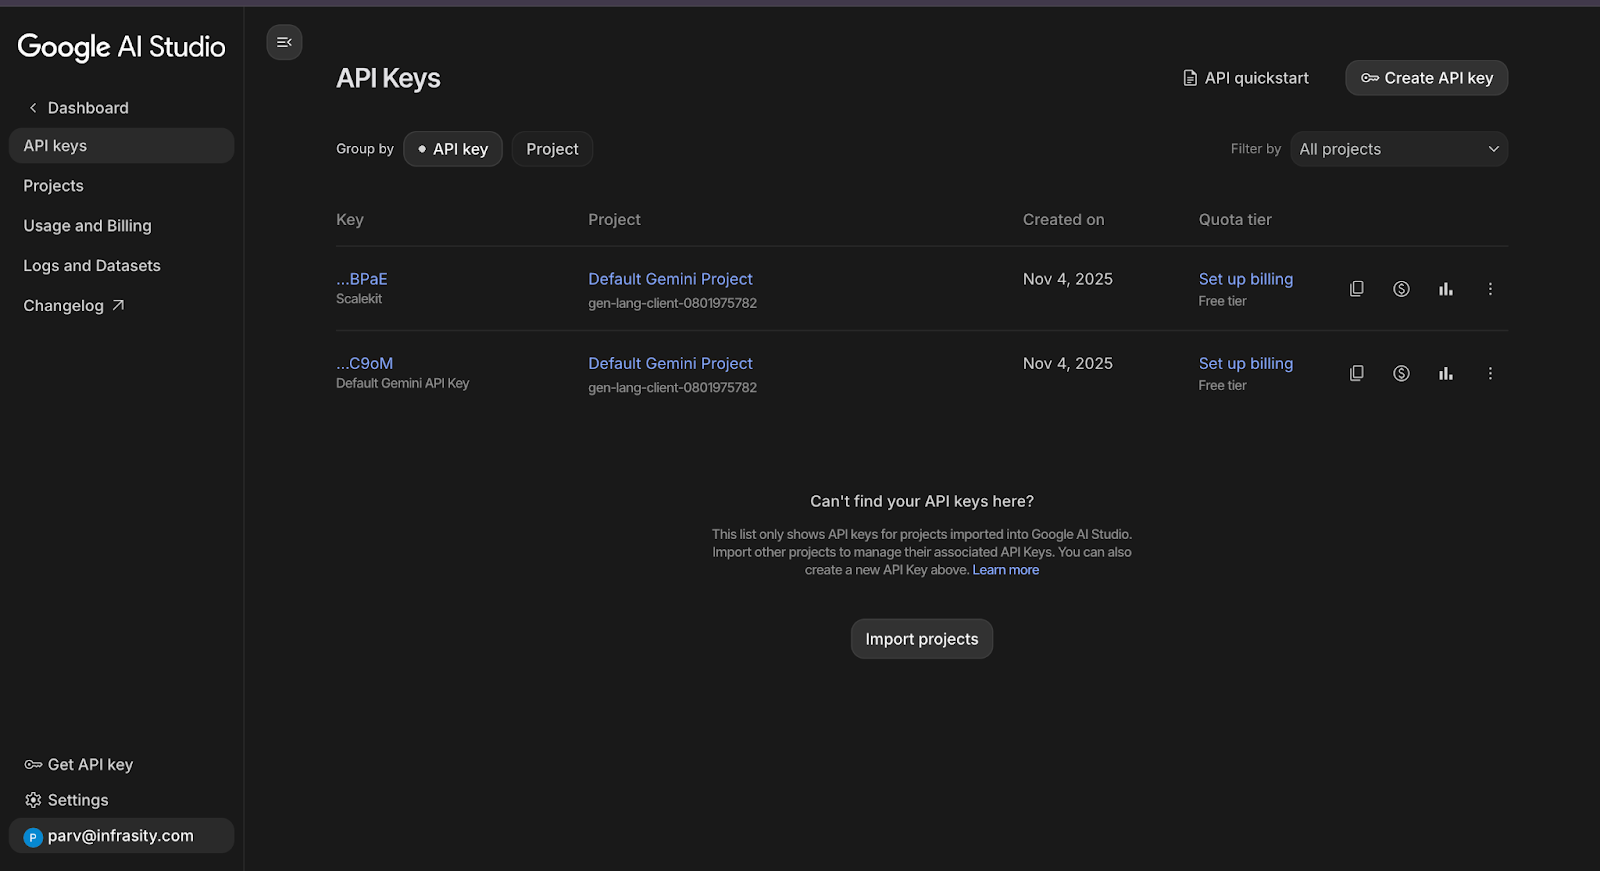Click Create API key button
Image resolution: width=1600 pixels, height=871 pixels.
pyautogui.click(x=1426, y=78)
